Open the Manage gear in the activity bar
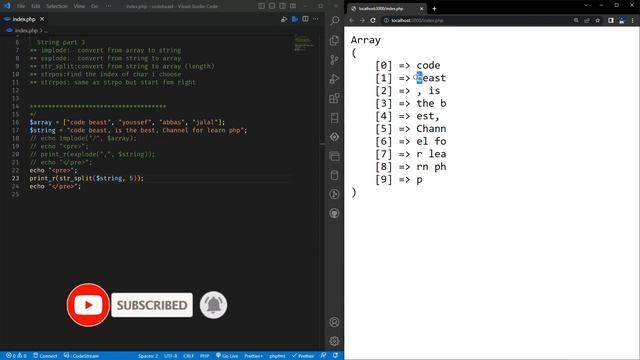Image resolution: width=640 pixels, height=360 pixels. pyautogui.click(x=334, y=341)
